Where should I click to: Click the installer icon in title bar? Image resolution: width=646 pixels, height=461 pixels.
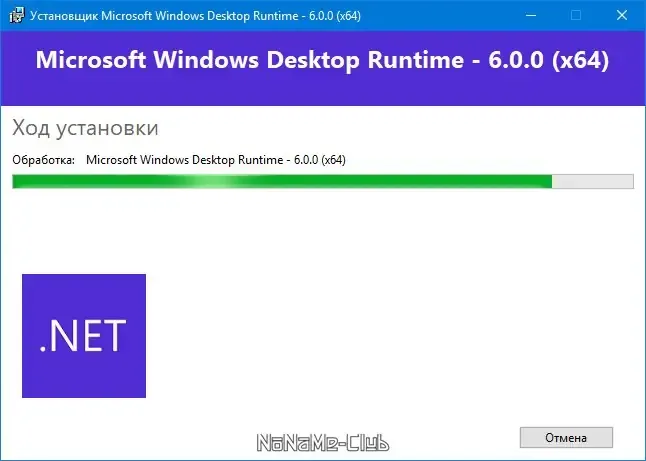click(16, 16)
